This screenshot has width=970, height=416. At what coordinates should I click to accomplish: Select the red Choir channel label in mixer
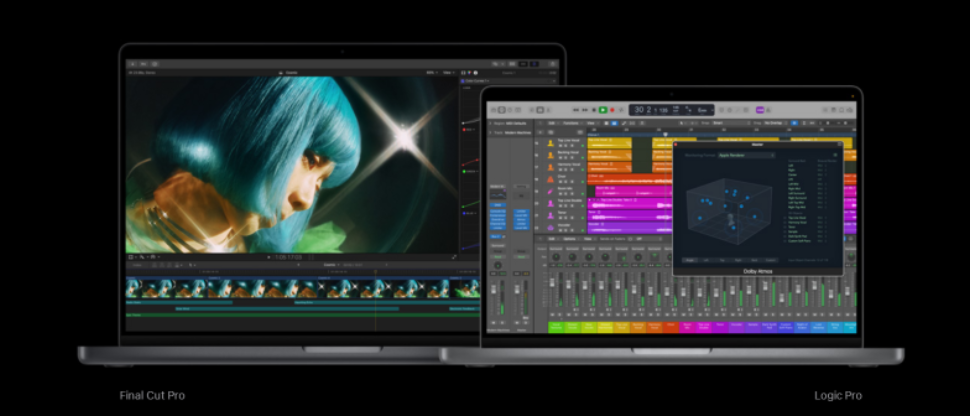coord(671,327)
